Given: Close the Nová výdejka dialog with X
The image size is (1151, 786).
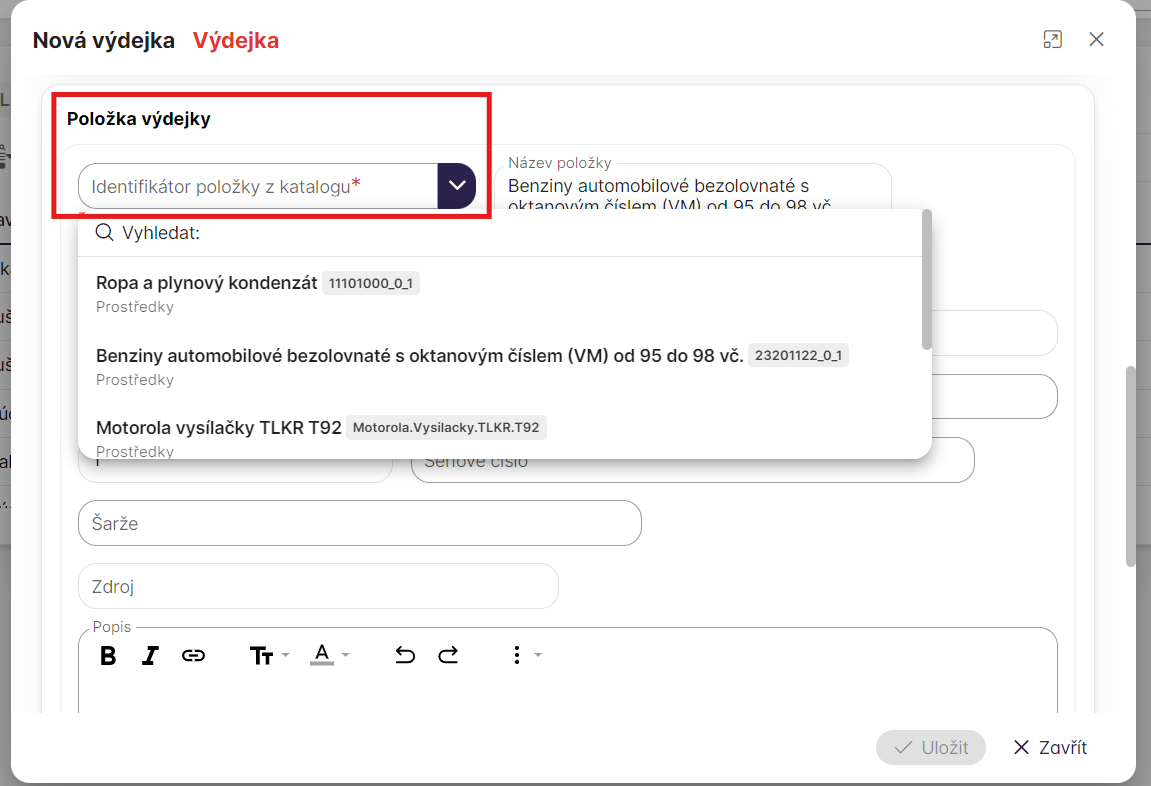Looking at the screenshot, I should pos(1096,40).
